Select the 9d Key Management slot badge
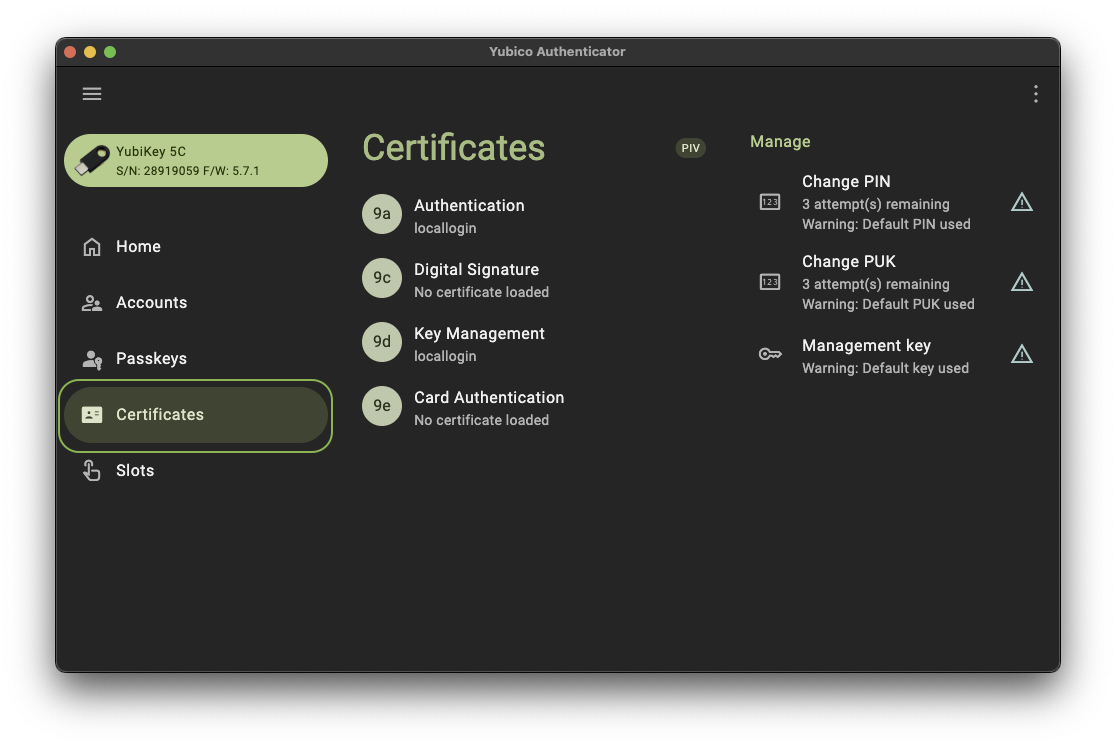The width and height of the screenshot is (1116, 746). coord(382,342)
